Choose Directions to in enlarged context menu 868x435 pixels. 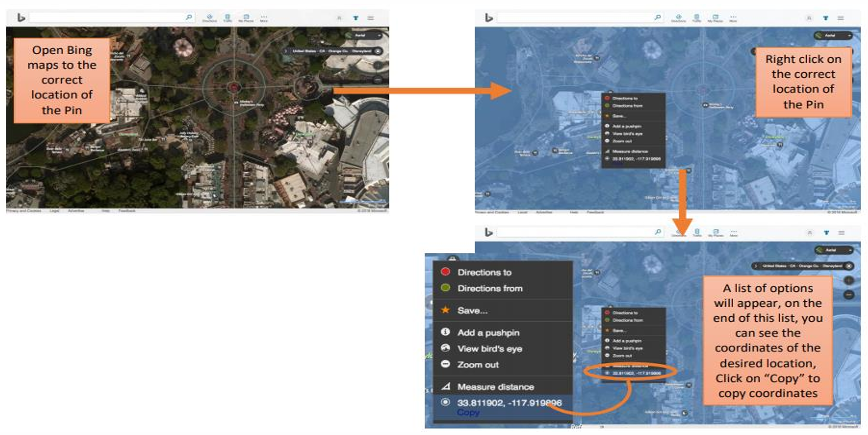[503, 272]
